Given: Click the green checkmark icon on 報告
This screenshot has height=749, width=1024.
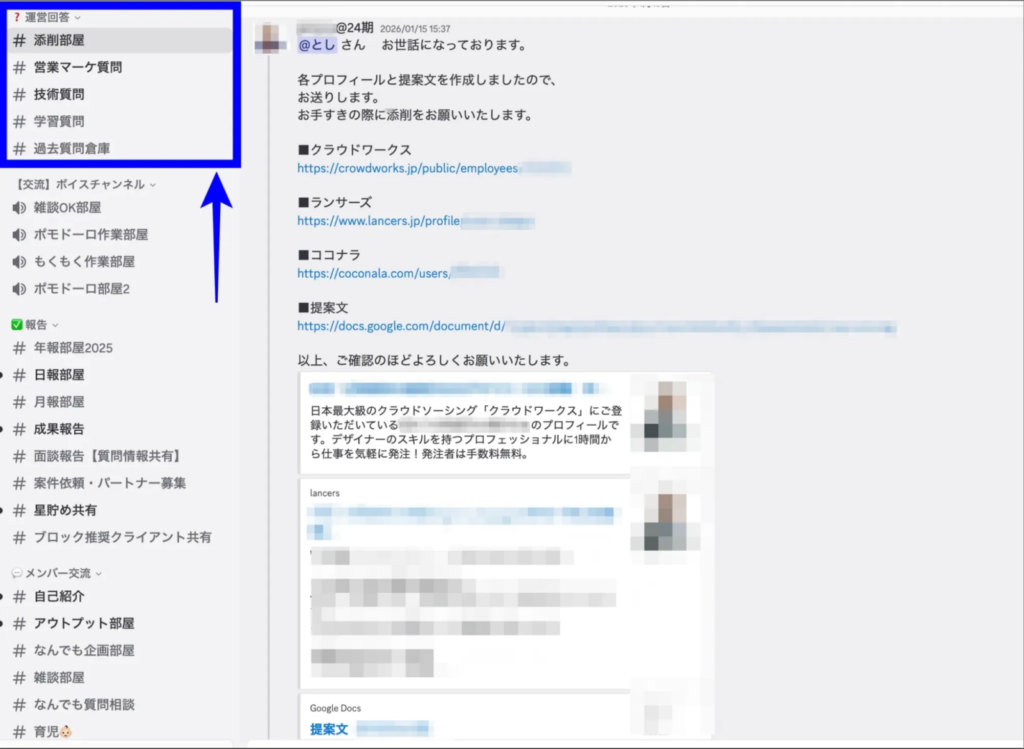Looking at the screenshot, I should point(18,322).
